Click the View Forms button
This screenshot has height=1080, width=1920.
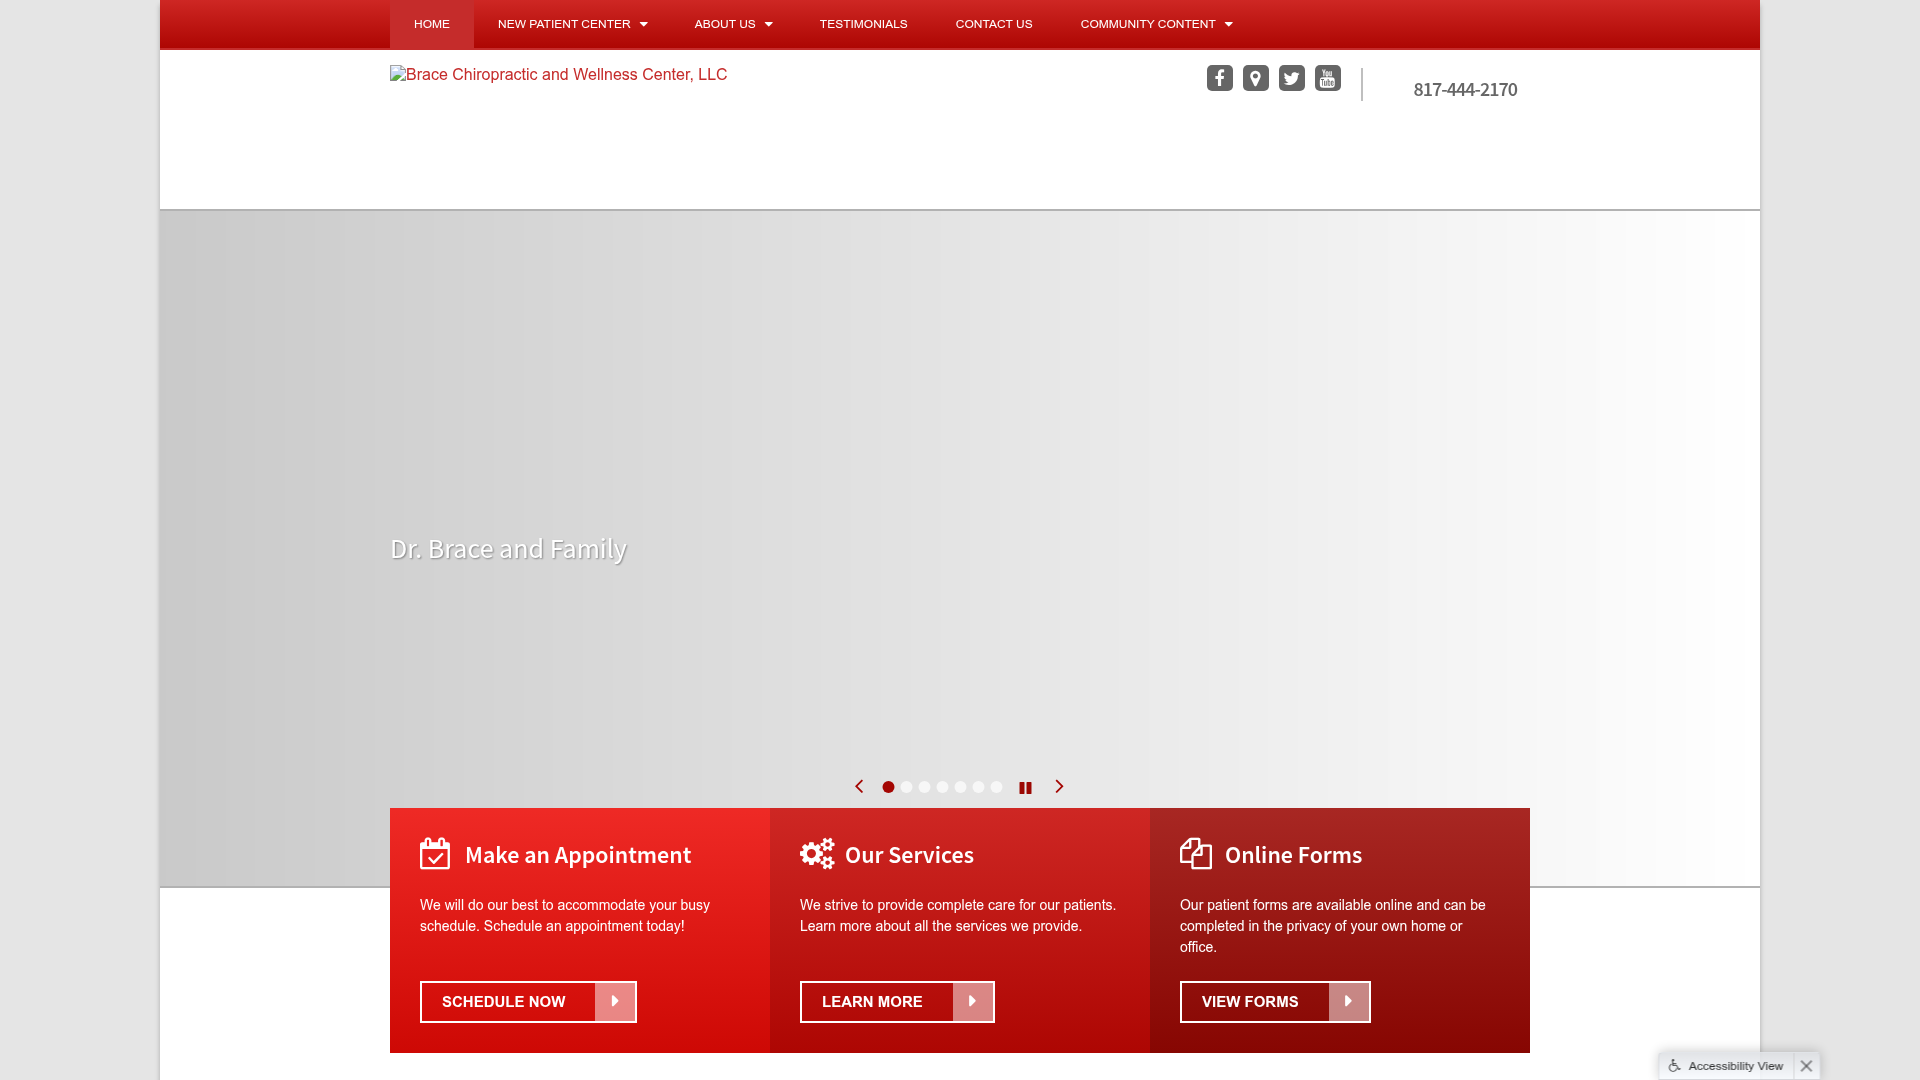click(x=1274, y=1002)
